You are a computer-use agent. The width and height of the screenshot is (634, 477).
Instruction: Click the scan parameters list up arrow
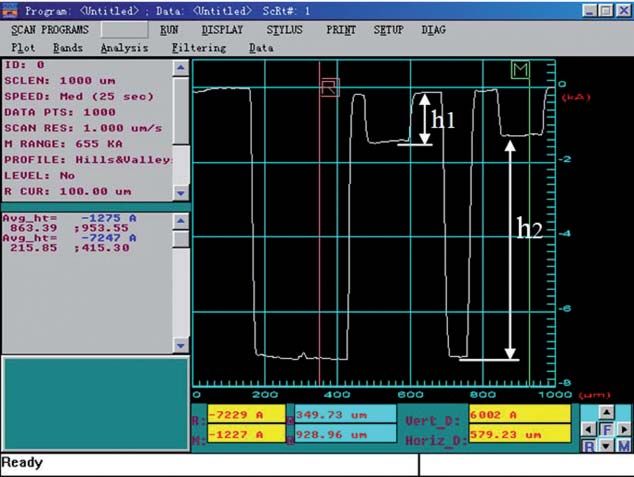click(x=181, y=68)
